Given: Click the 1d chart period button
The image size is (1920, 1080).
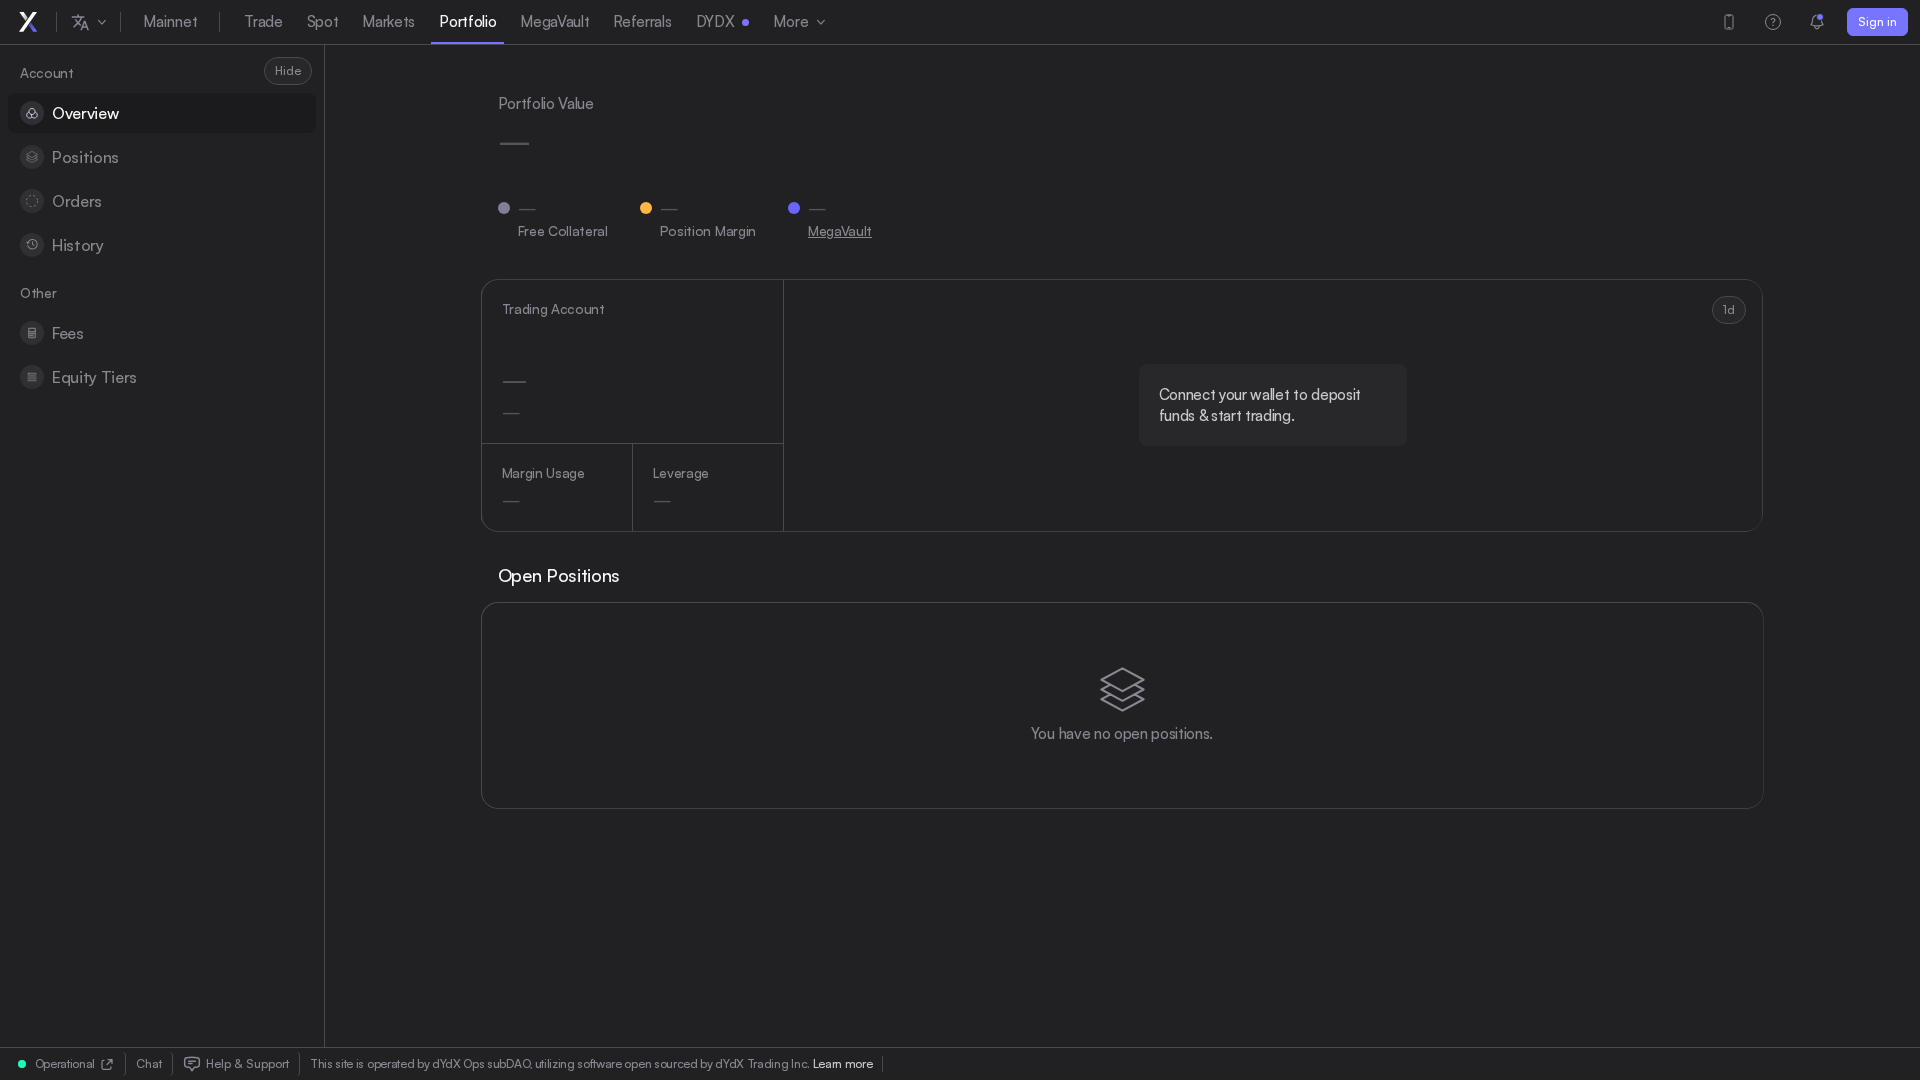Looking at the screenshot, I should point(1729,310).
